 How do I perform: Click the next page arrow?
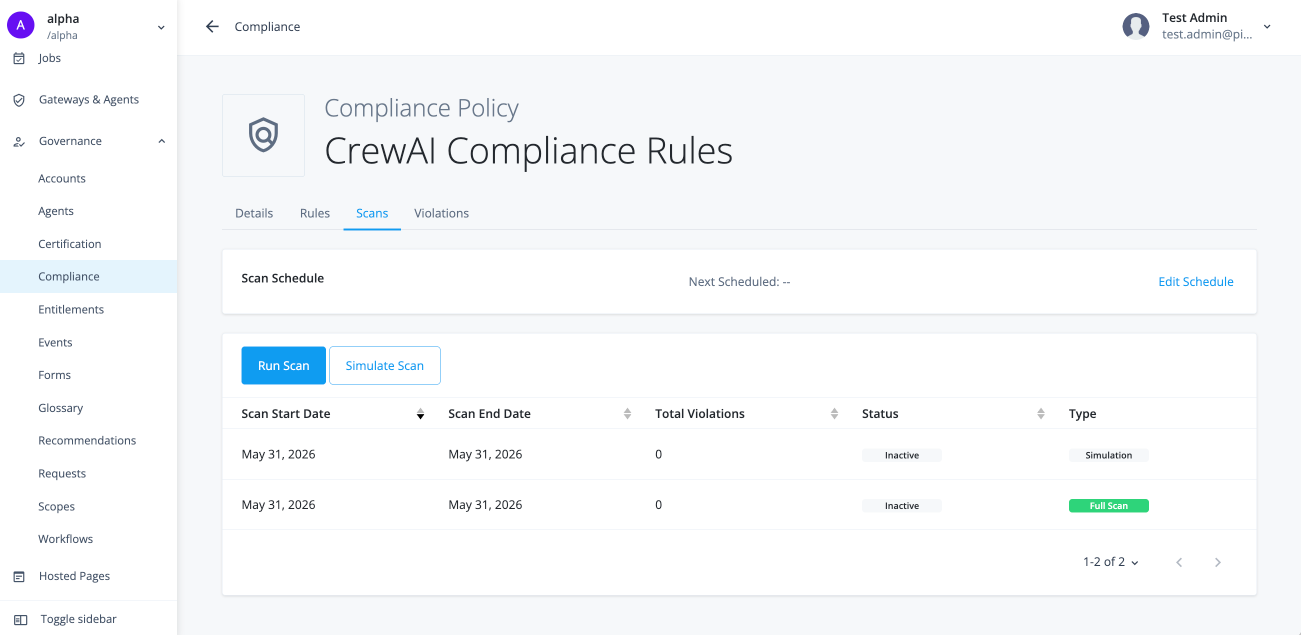coord(1218,563)
